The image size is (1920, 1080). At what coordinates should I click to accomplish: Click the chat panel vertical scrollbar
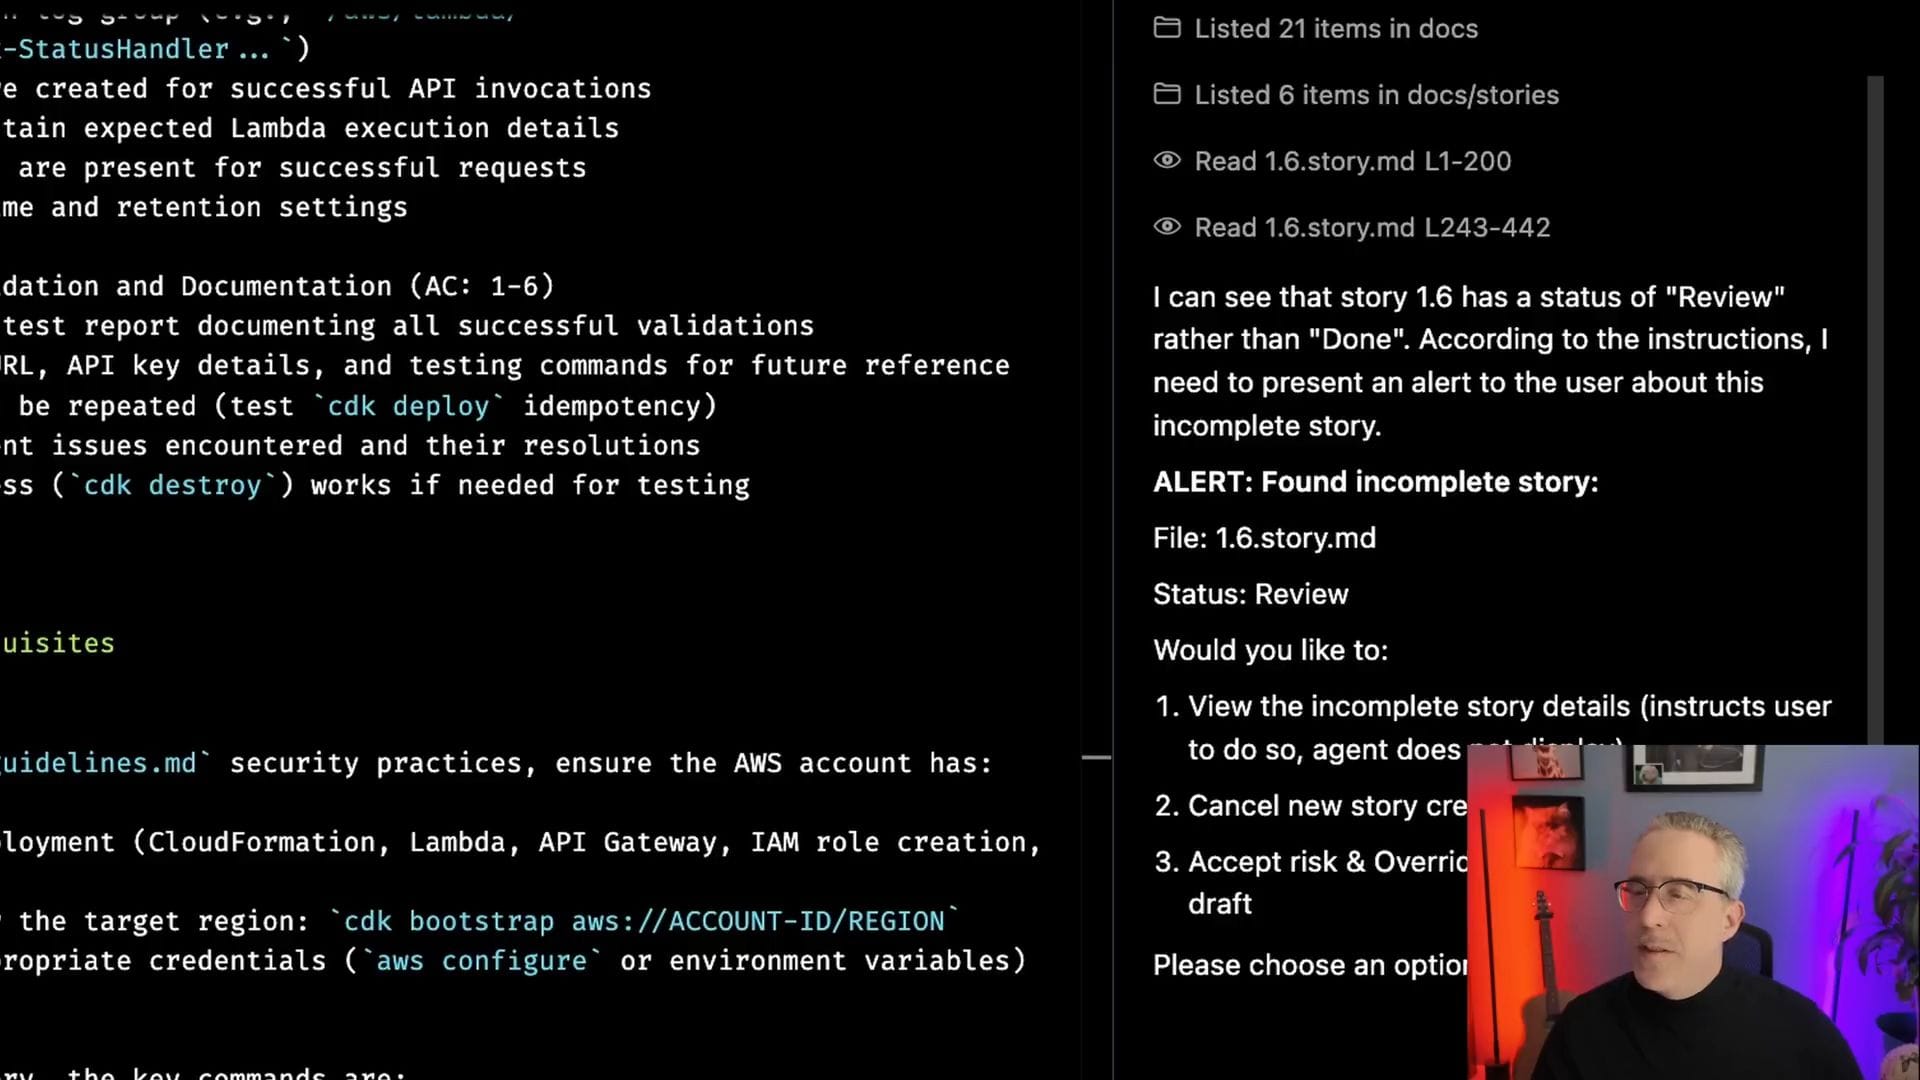click(x=1875, y=400)
